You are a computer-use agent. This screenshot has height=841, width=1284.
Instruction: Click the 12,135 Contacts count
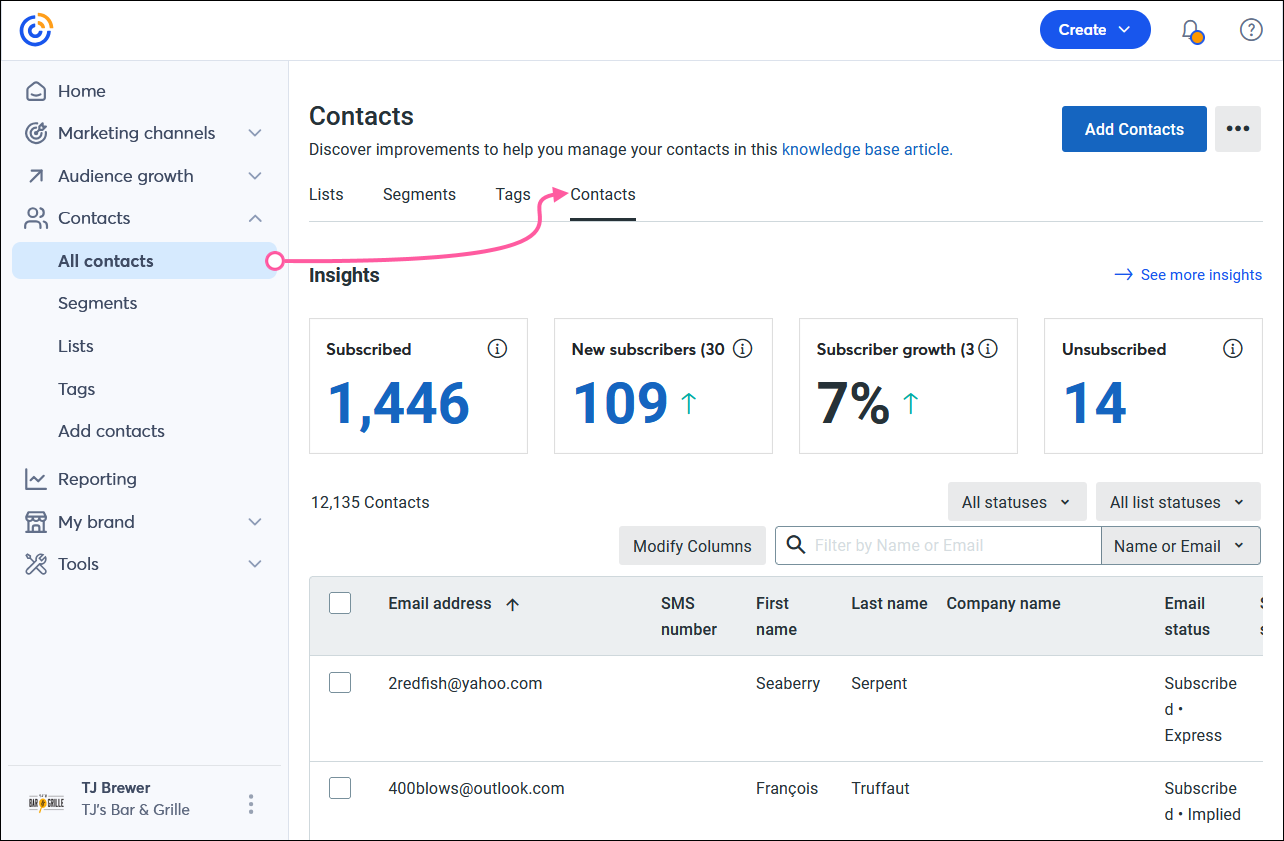(370, 503)
